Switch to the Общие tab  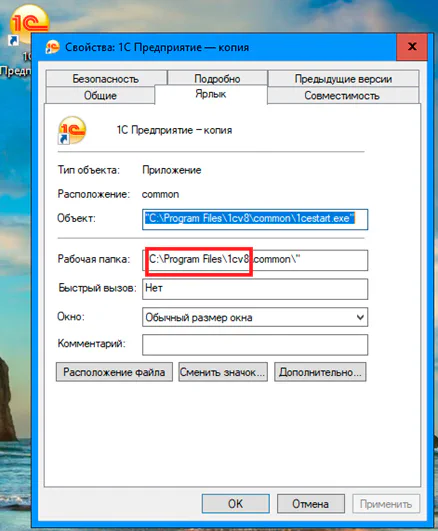(100, 95)
